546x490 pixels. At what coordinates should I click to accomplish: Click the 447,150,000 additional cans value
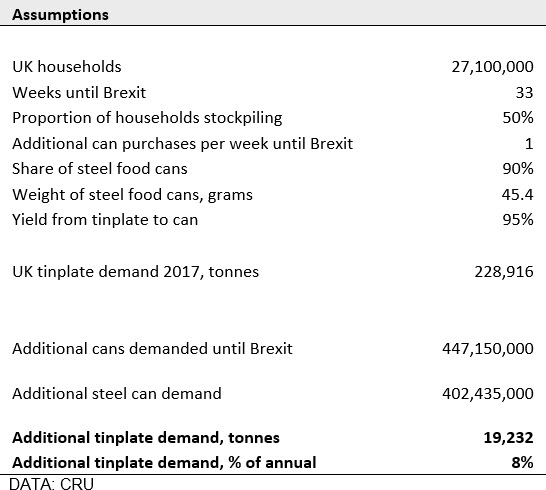click(488, 348)
